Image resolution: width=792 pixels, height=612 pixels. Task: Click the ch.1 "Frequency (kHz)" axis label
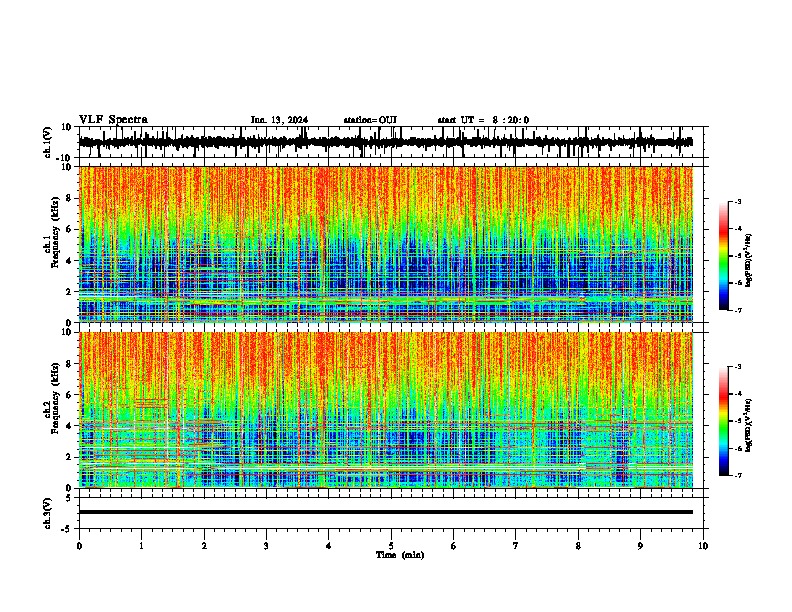click(x=54, y=232)
